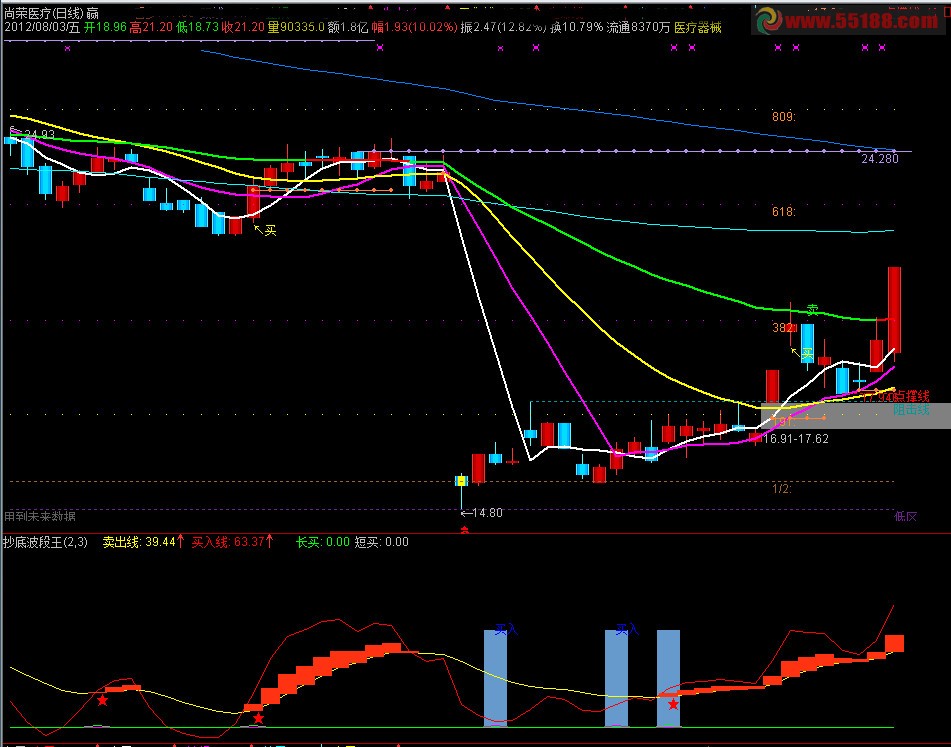
Task: Click the stock title 尚荣医疗(日线)
Action: [x=43, y=13]
